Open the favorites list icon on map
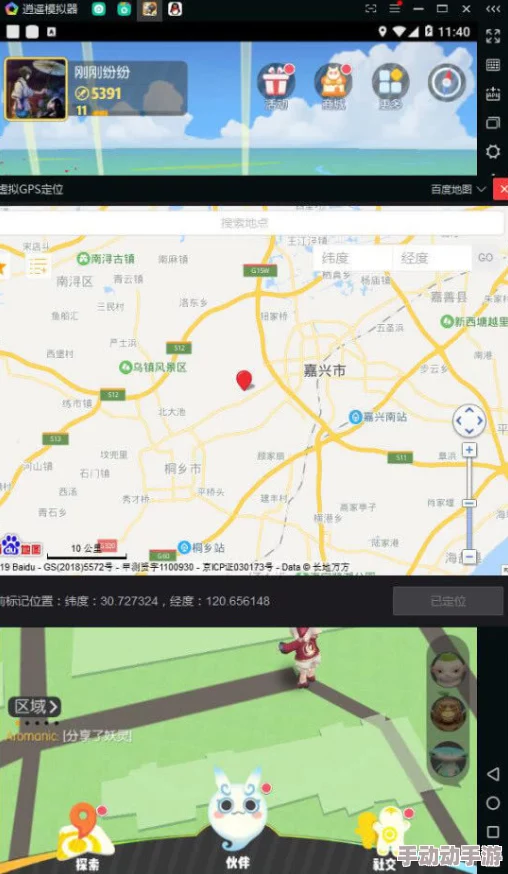 pyautogui.click(x=38, y=266)
